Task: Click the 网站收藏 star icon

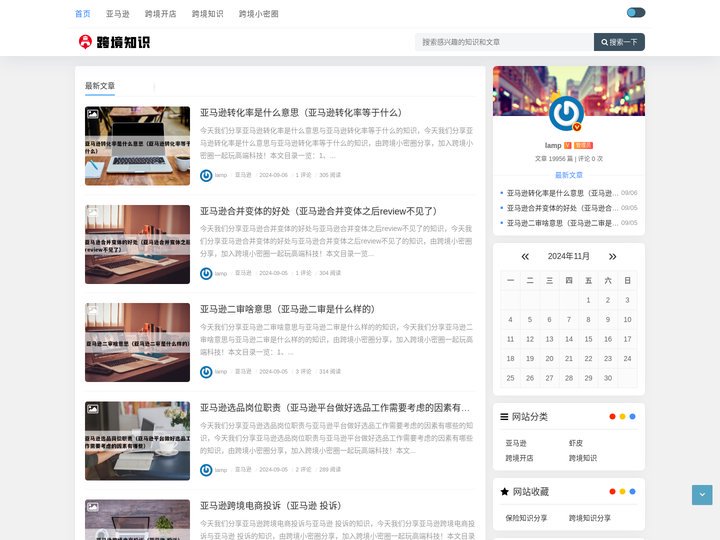Action: (x=505, y=492)
